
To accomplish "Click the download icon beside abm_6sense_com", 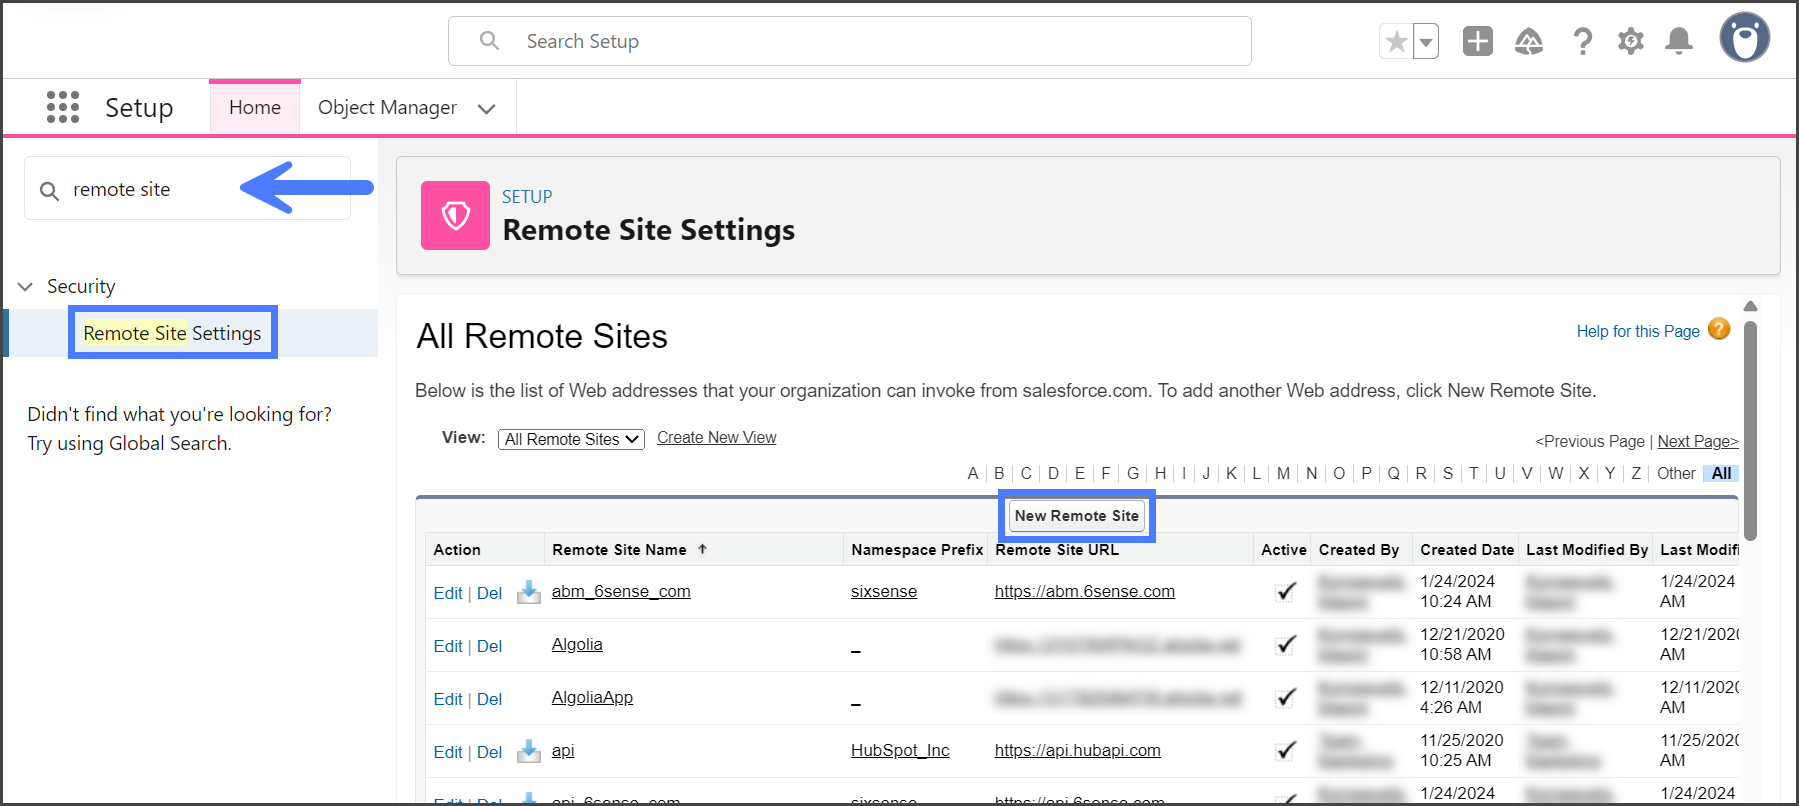I will tap(528, 592).
